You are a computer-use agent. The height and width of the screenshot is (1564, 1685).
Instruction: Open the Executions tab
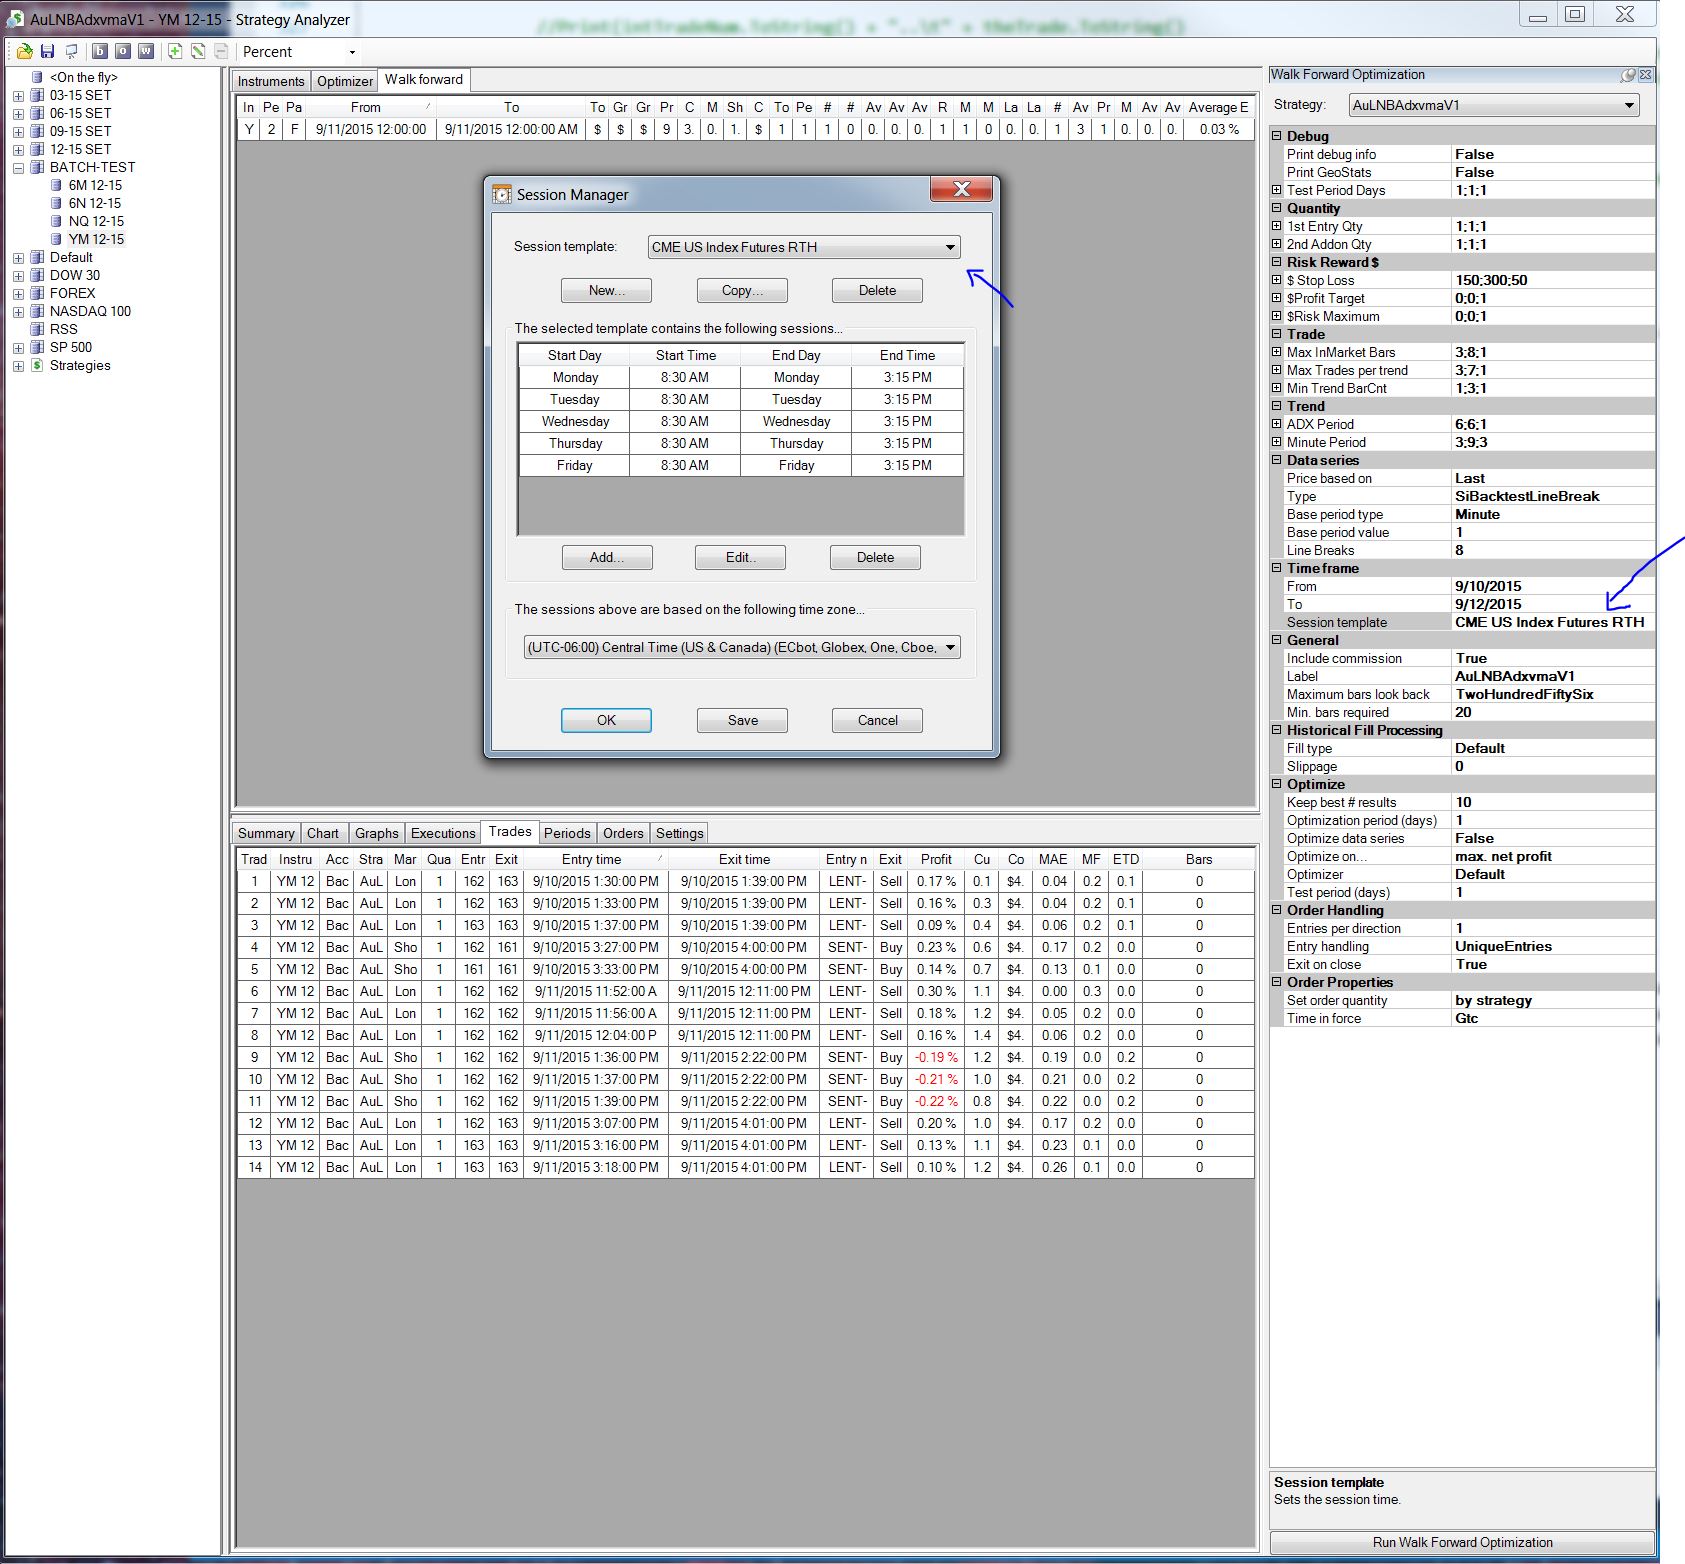tap(442, 833)
